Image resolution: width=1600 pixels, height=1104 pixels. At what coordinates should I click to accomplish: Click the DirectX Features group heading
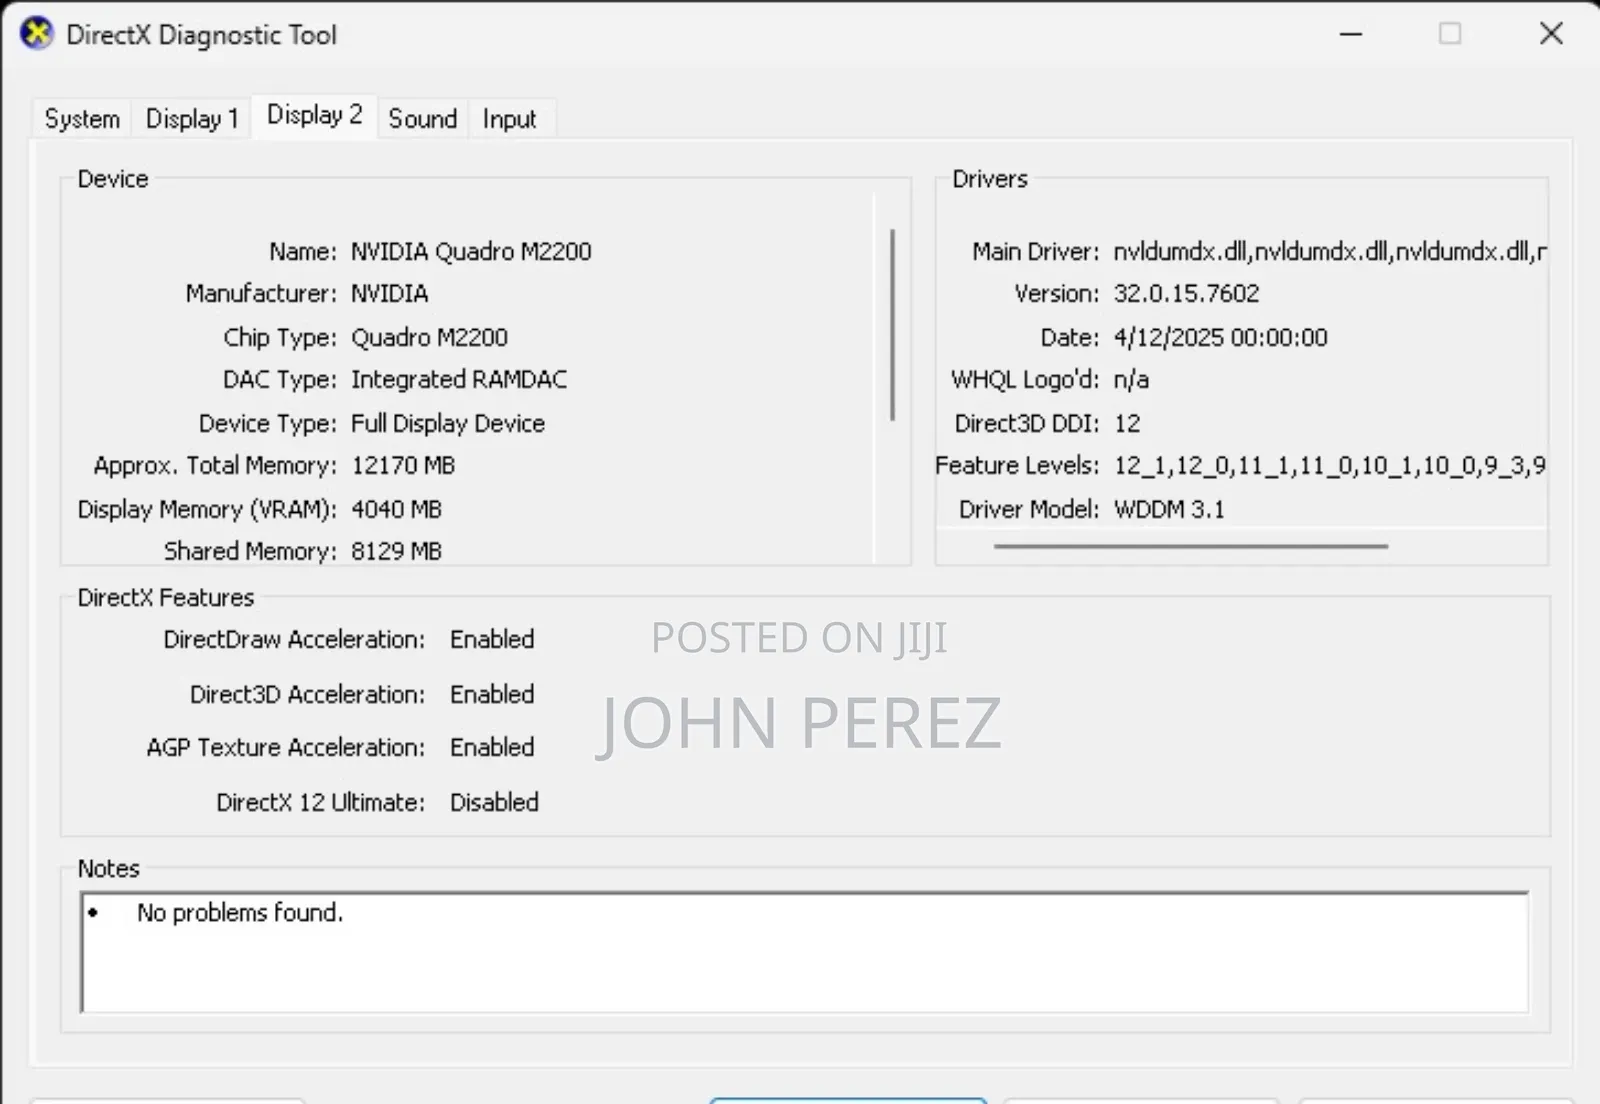[166, 598]
